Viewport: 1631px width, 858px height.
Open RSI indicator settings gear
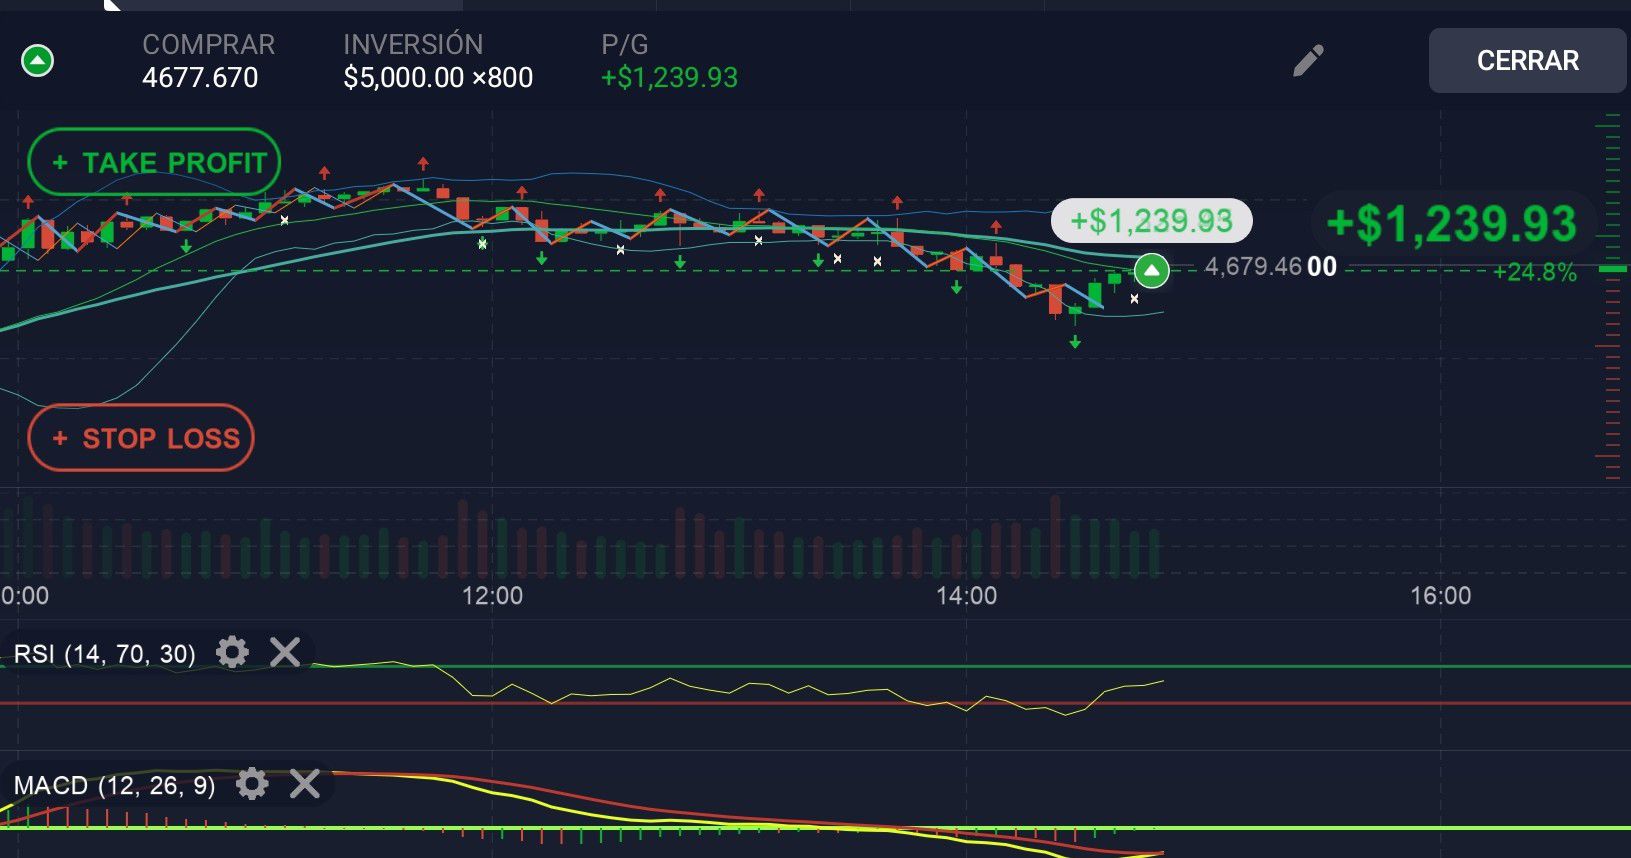pyautogui.click(x=232, y=653)
